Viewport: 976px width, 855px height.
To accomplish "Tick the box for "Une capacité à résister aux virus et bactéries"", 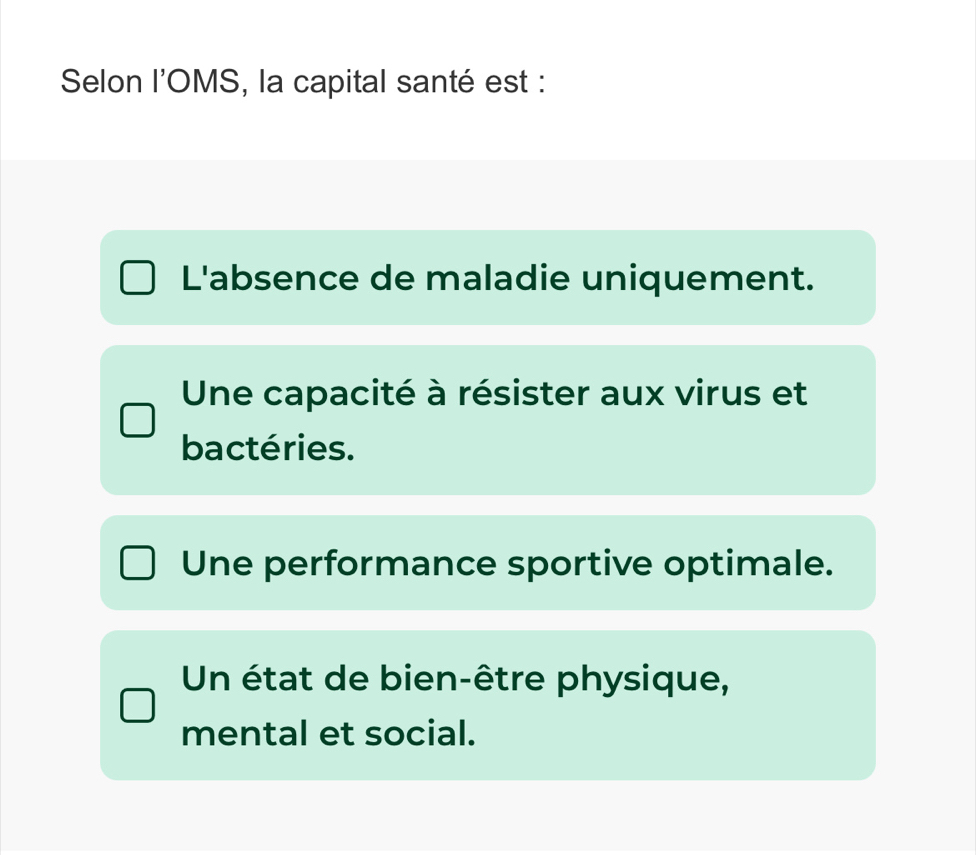I will click(x=138, y=421).
